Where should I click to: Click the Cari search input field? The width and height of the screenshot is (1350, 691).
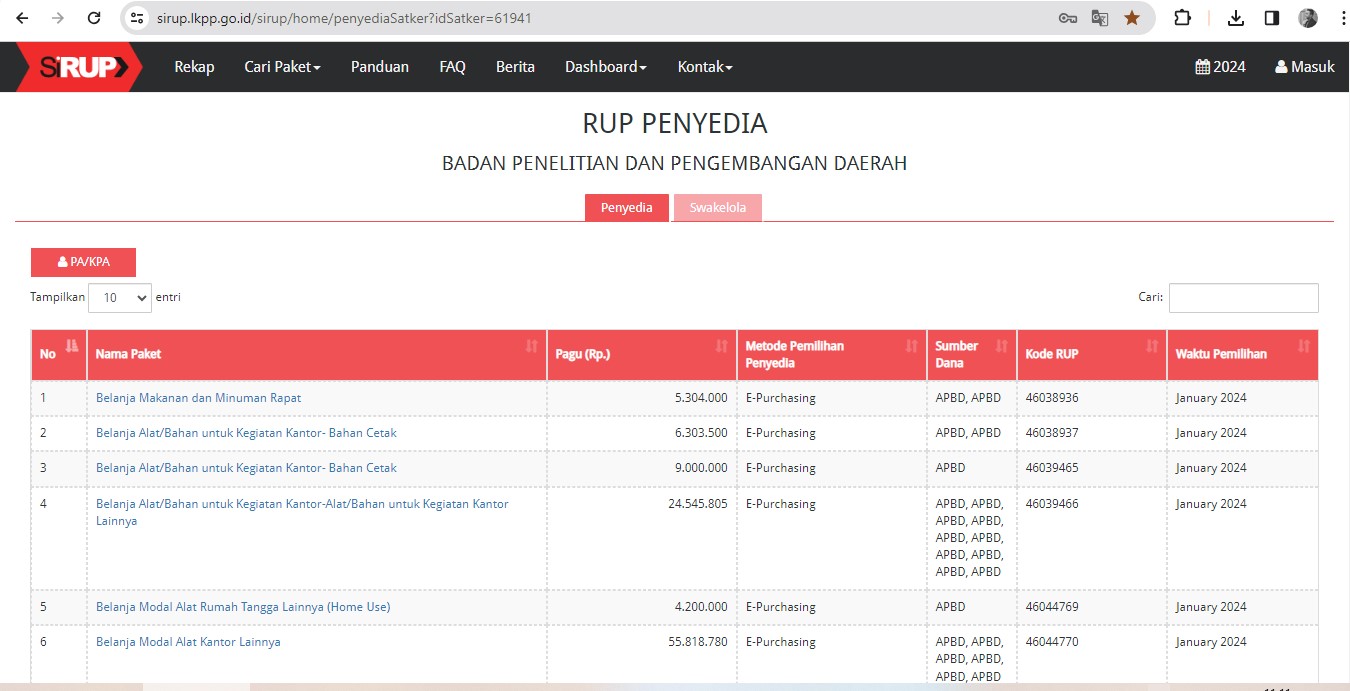[1243, 298]
